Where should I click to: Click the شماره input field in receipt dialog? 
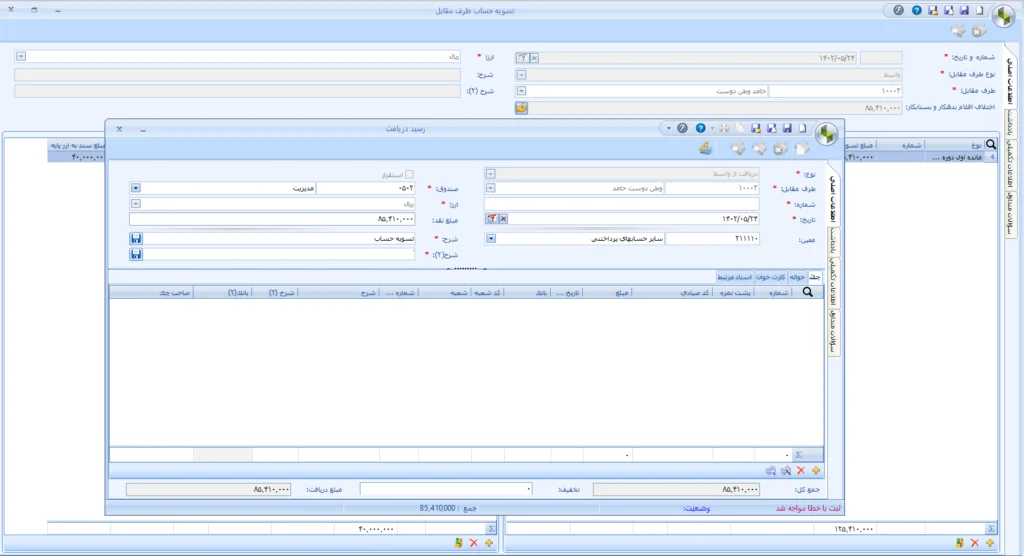coord(622,204)
